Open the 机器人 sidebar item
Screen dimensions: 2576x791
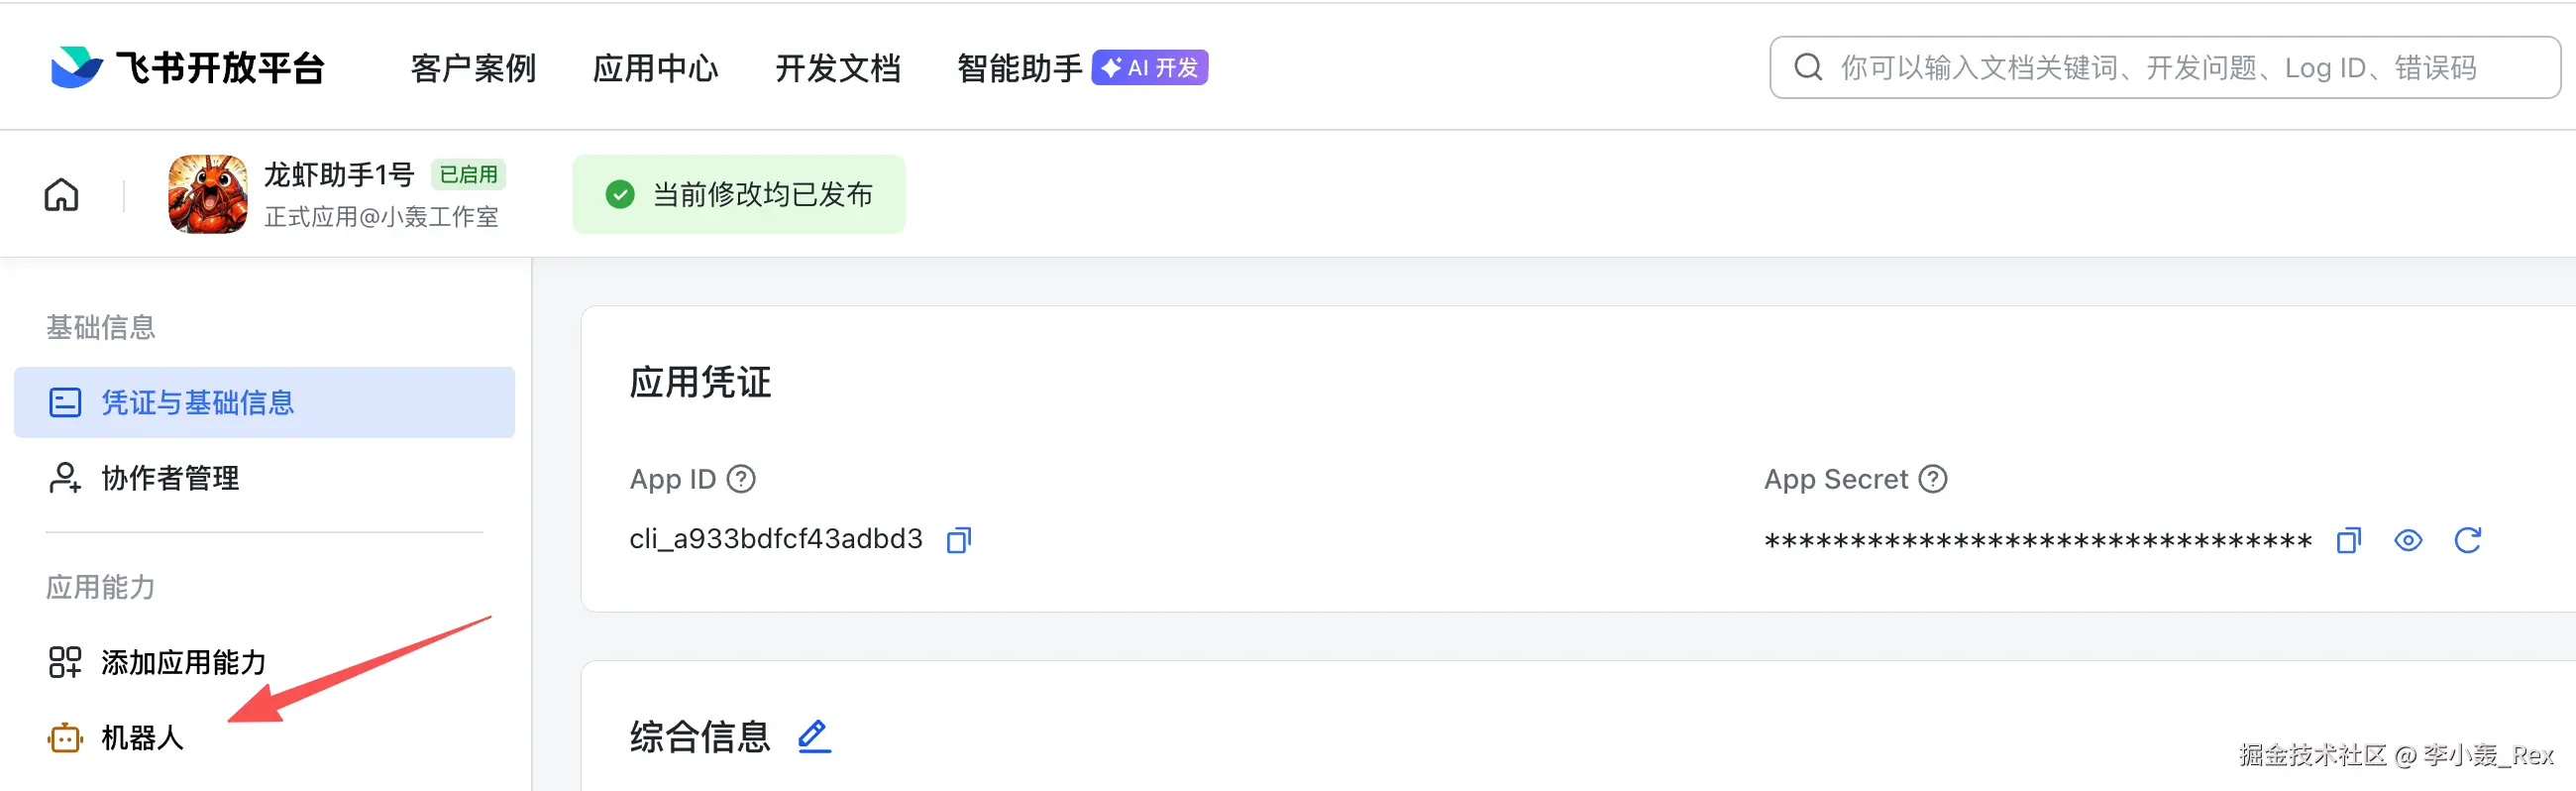[142, 738]
